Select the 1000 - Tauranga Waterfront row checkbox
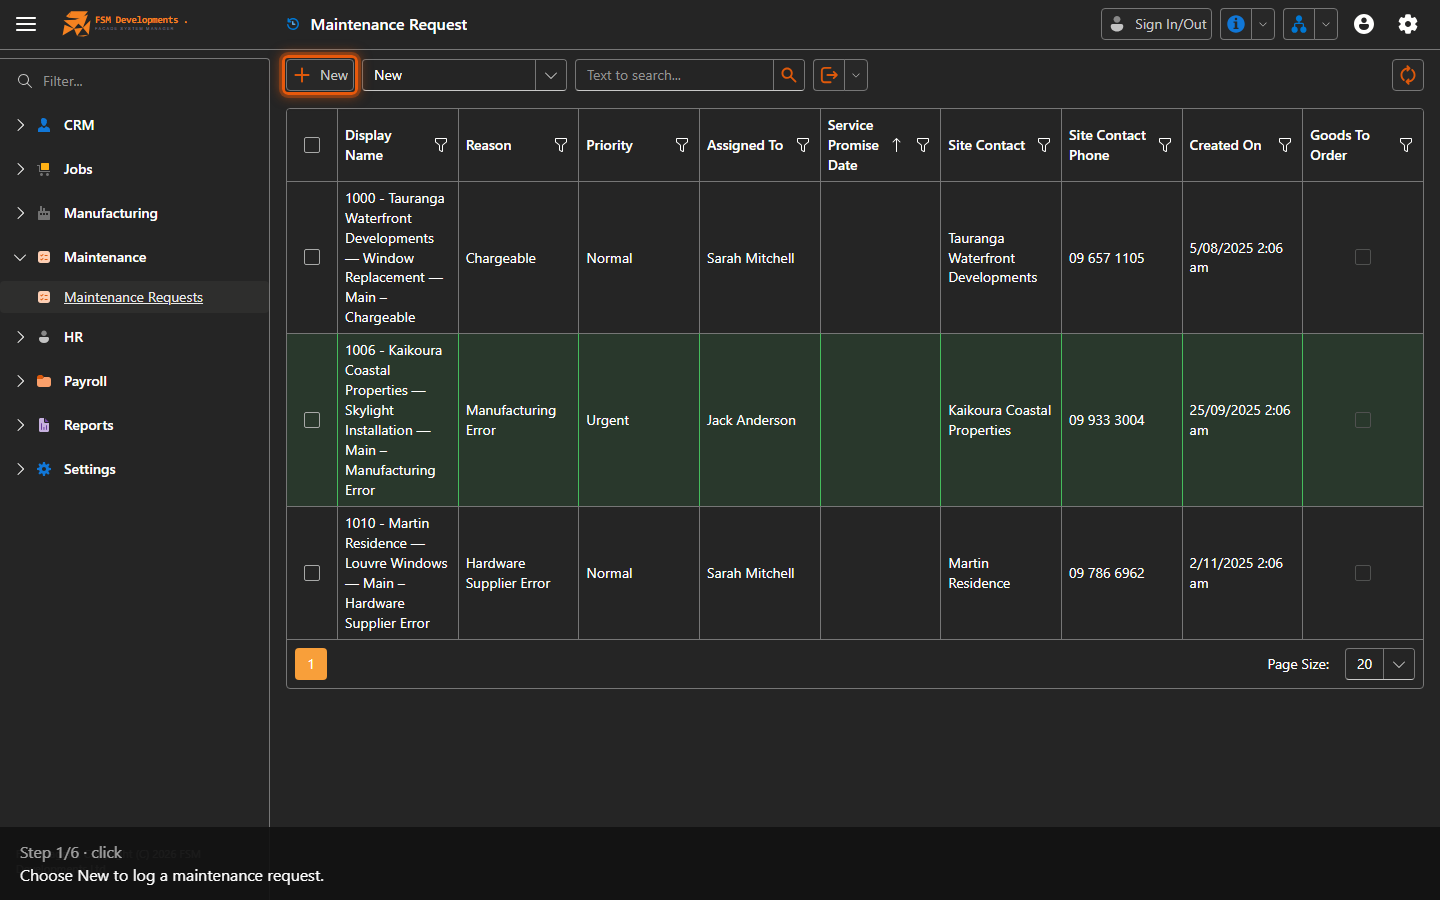This screenshot has height=900, width=1440. 312,257
